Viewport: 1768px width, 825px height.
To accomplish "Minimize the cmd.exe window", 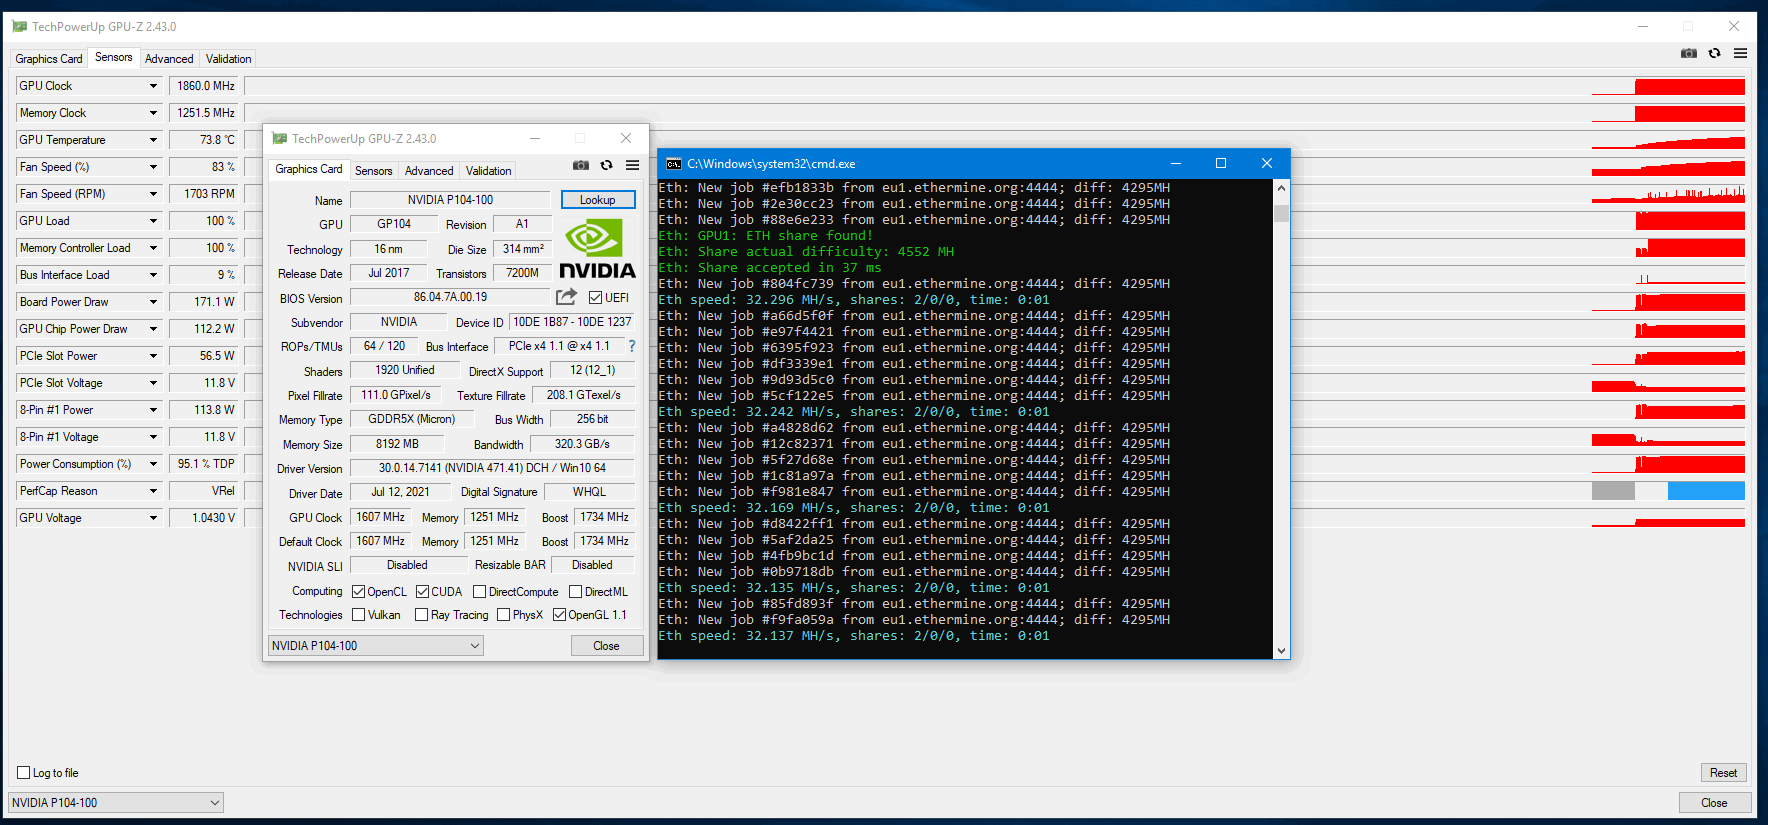I will (x=1176, y=163).
